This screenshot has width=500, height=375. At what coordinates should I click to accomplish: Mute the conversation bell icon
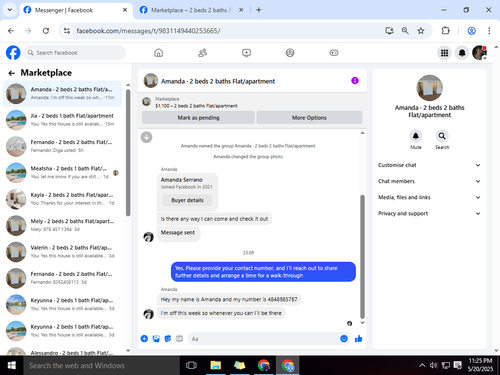point(416,136)
